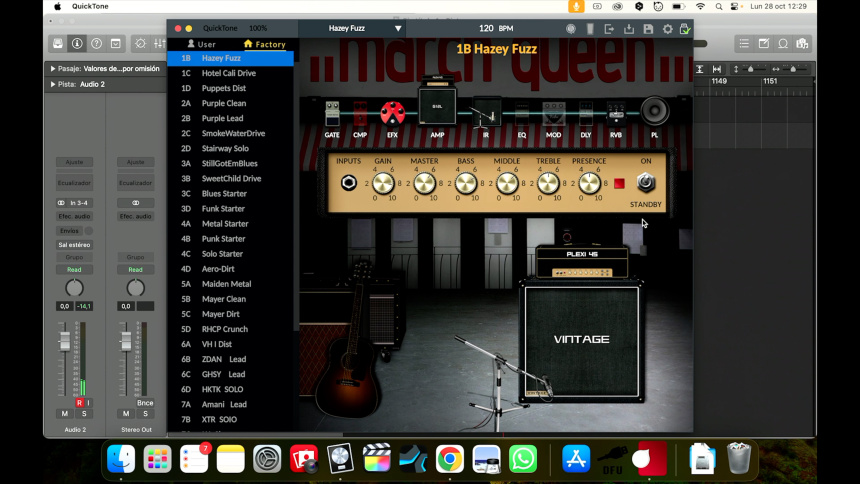Screen dimensions: 860x484
Task: Expand the Pasaje disclosure triangle
Action: 53,69
